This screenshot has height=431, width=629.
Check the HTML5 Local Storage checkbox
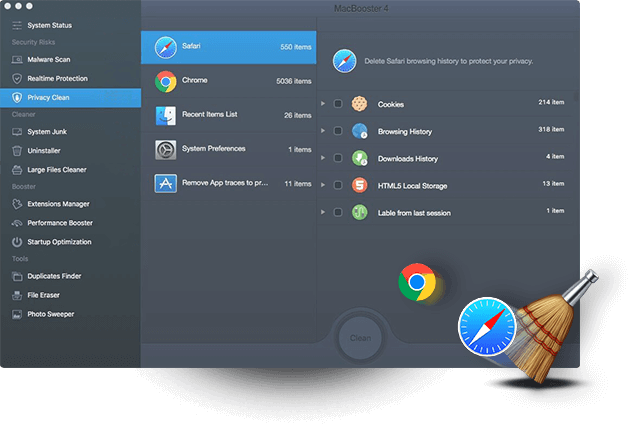point(338,185)
